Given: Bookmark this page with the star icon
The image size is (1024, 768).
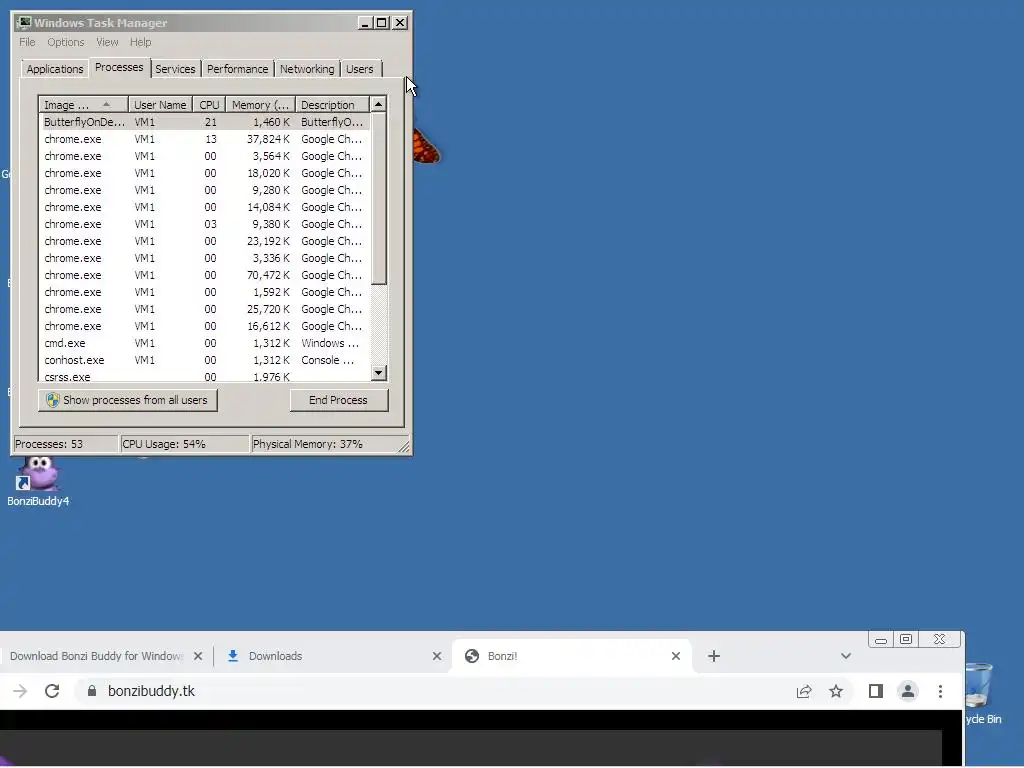Looking at the screenshot, I should coord(836,691).
